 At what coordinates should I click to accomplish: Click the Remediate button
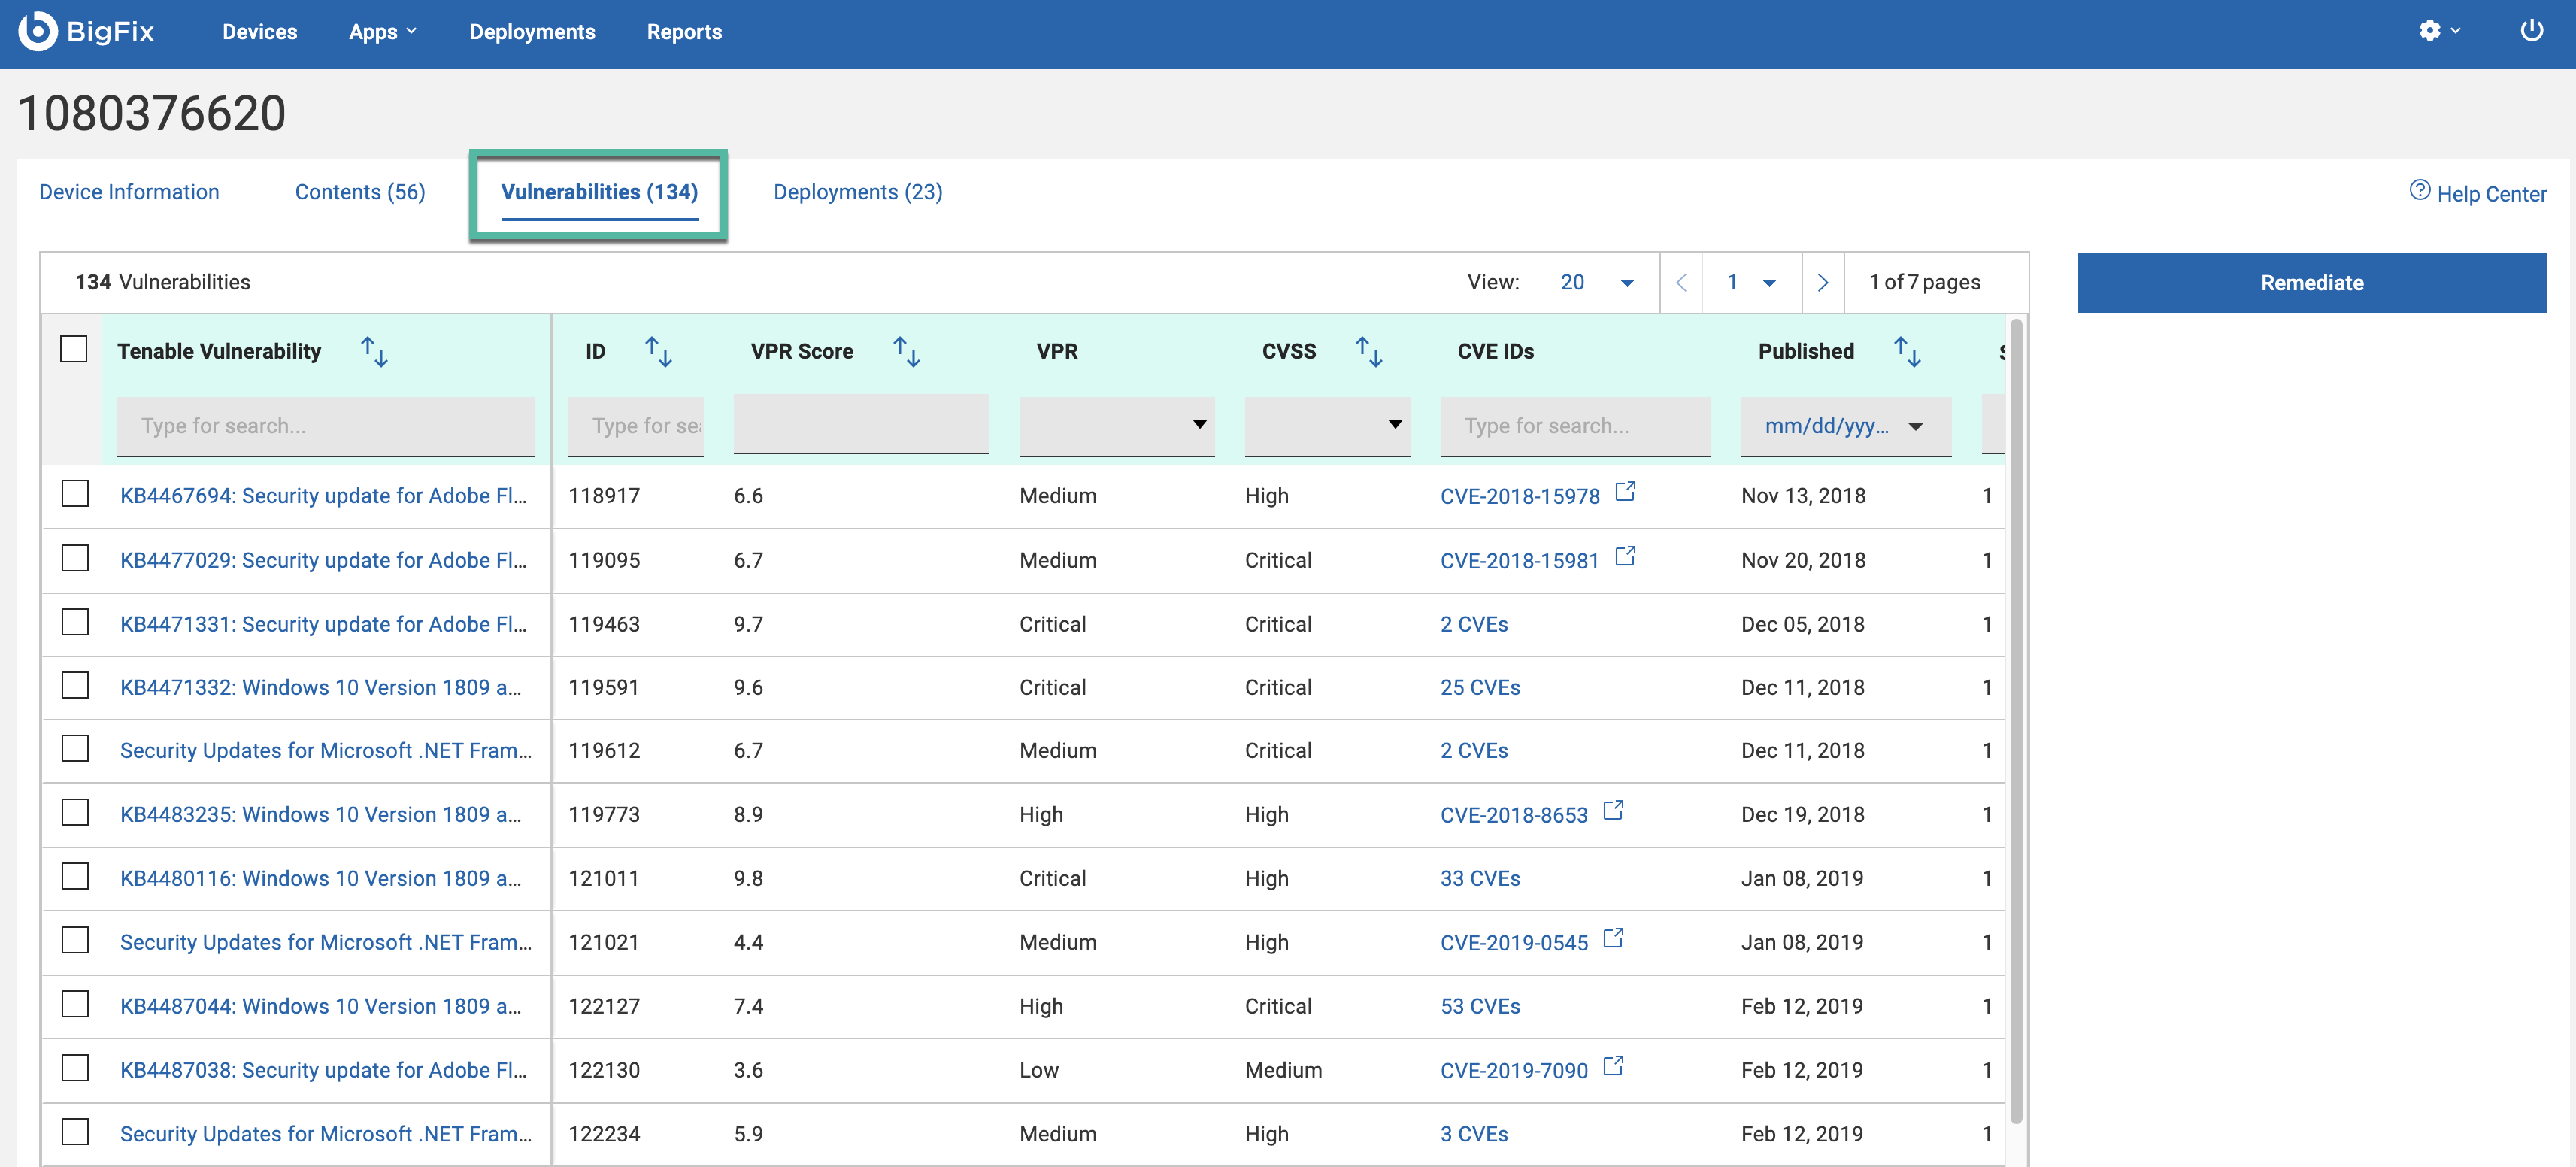click(2311, 283)
